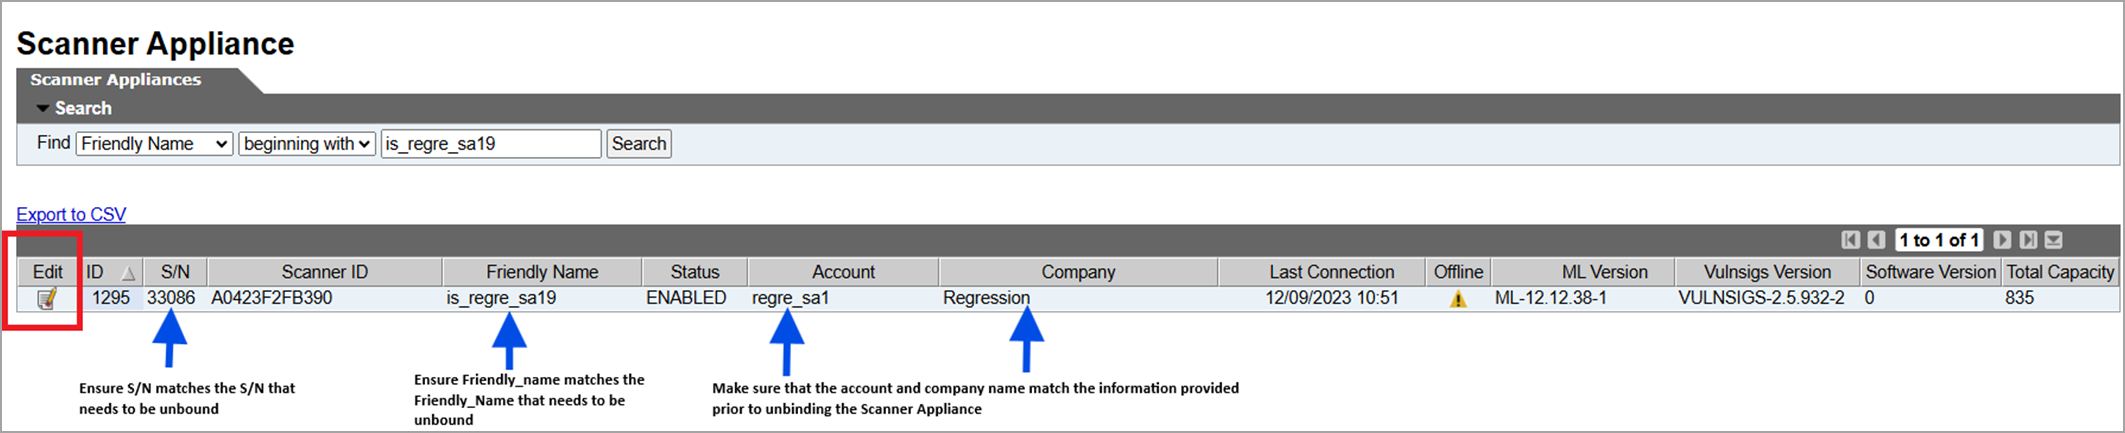Open the paging options down-arrow icon
This screenshot has width=2125, height=433.
(2054, 240)
